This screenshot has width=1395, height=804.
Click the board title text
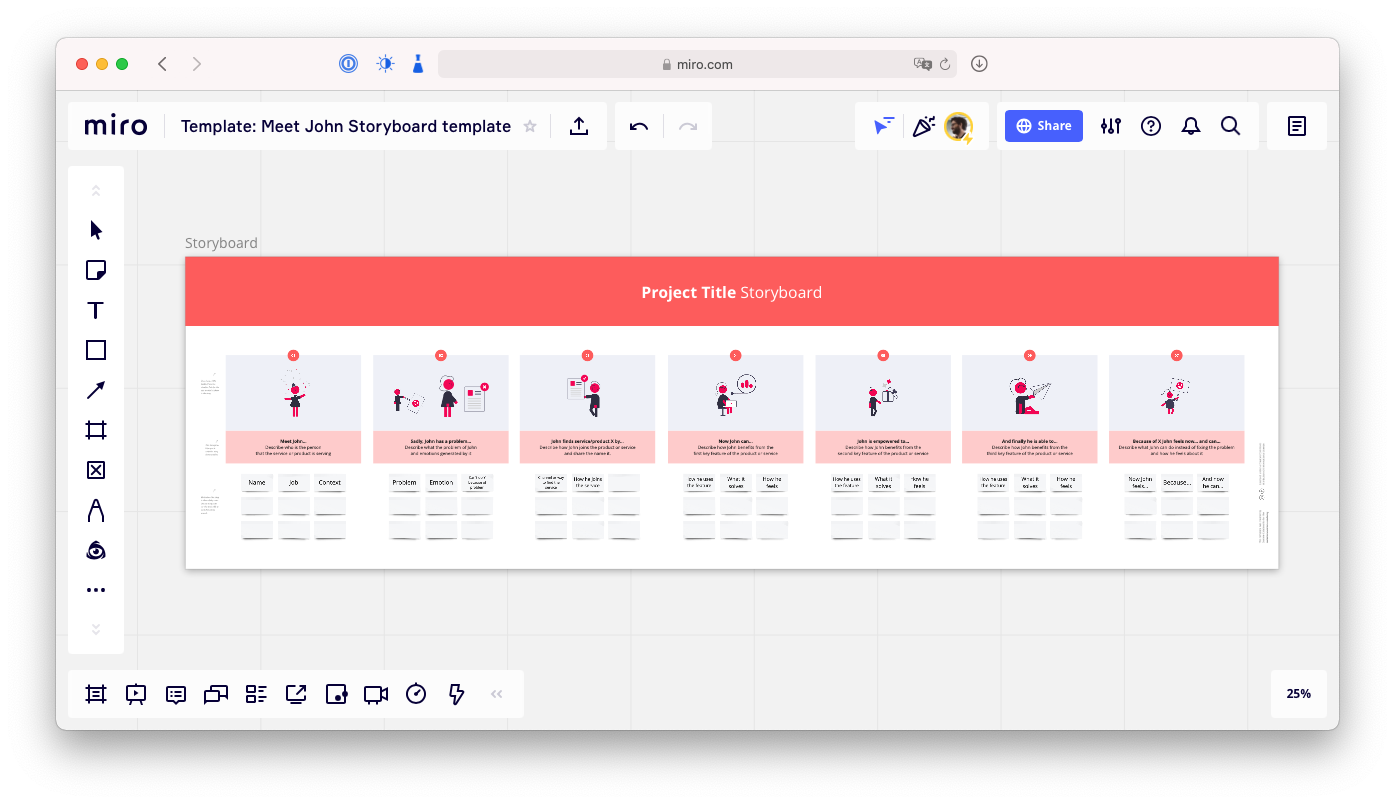click(x=346, y=126)
